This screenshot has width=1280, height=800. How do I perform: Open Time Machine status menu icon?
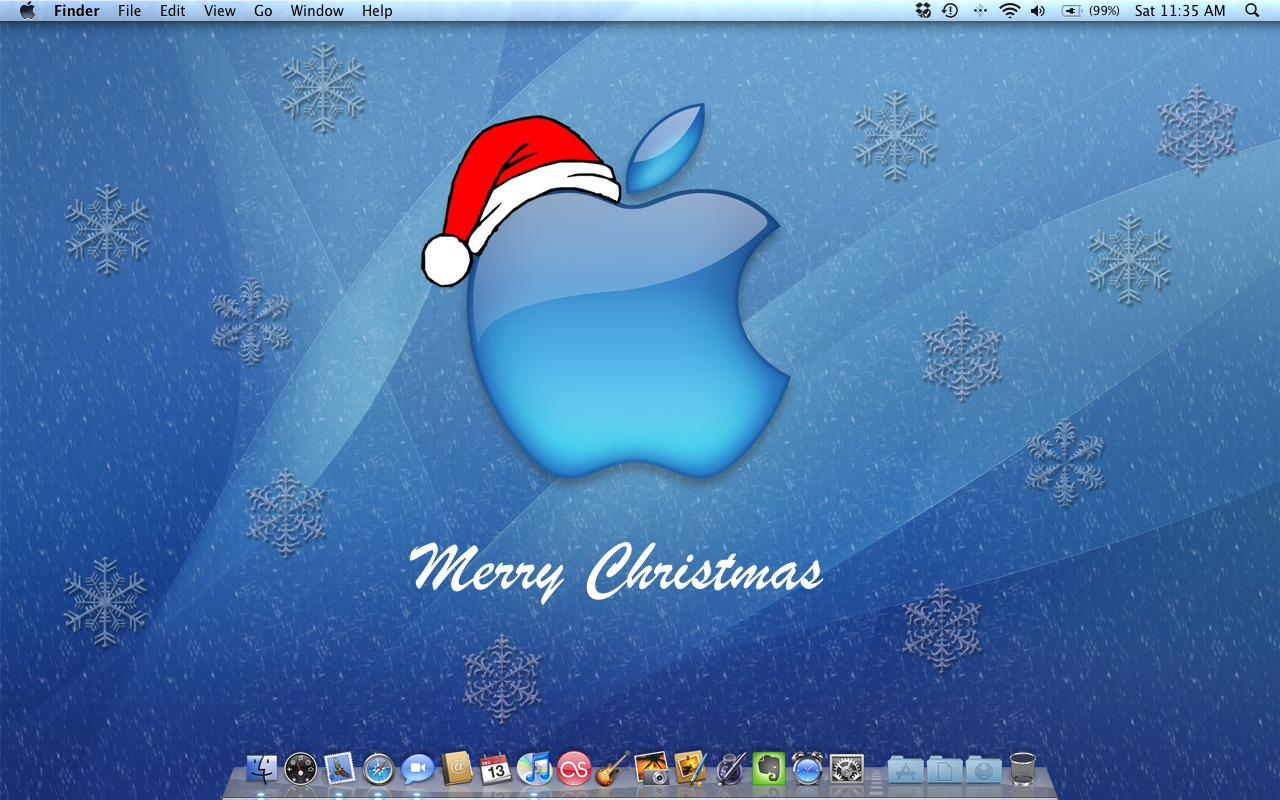click(x=950, y=11)
